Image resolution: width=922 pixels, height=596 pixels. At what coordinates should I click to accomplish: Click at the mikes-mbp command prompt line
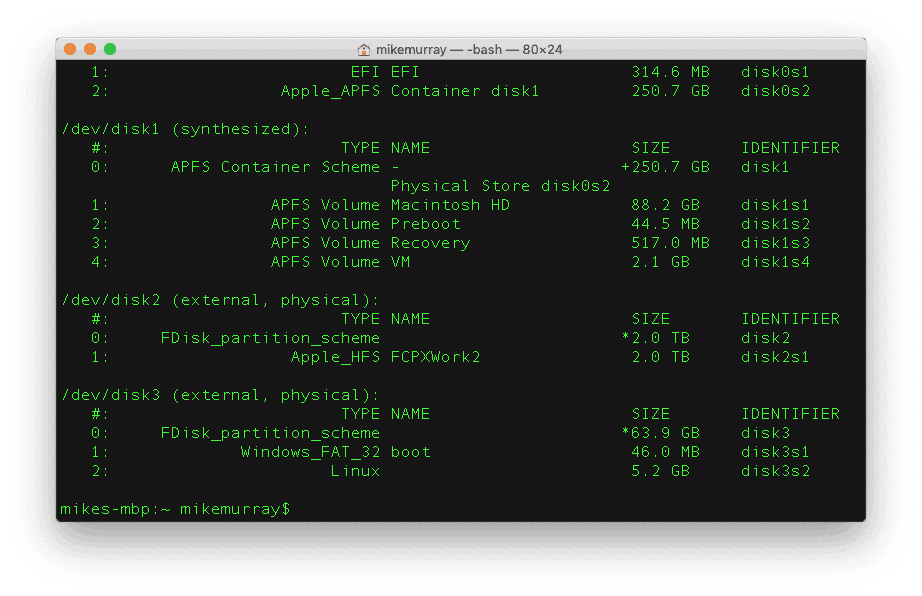tap(175, 509)
